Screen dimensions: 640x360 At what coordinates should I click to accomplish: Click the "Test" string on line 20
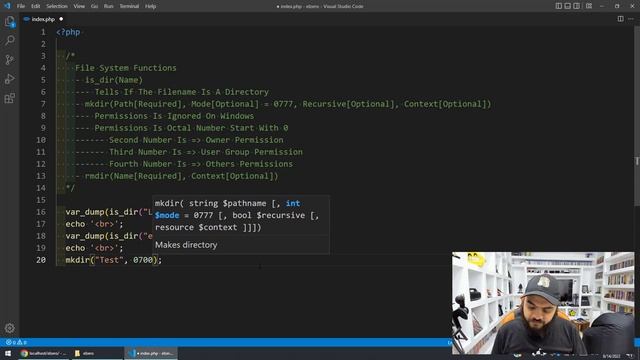coord(109,260)
